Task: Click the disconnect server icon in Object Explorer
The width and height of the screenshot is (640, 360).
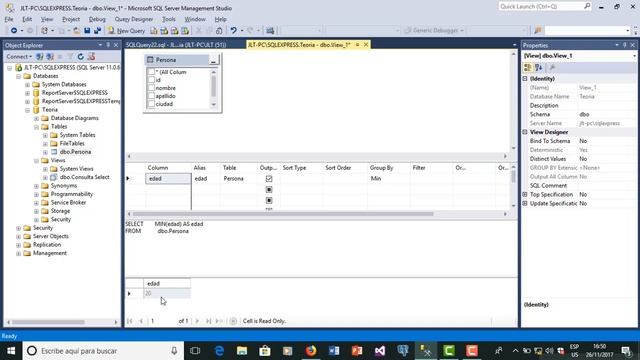Action: pos(50,57)
